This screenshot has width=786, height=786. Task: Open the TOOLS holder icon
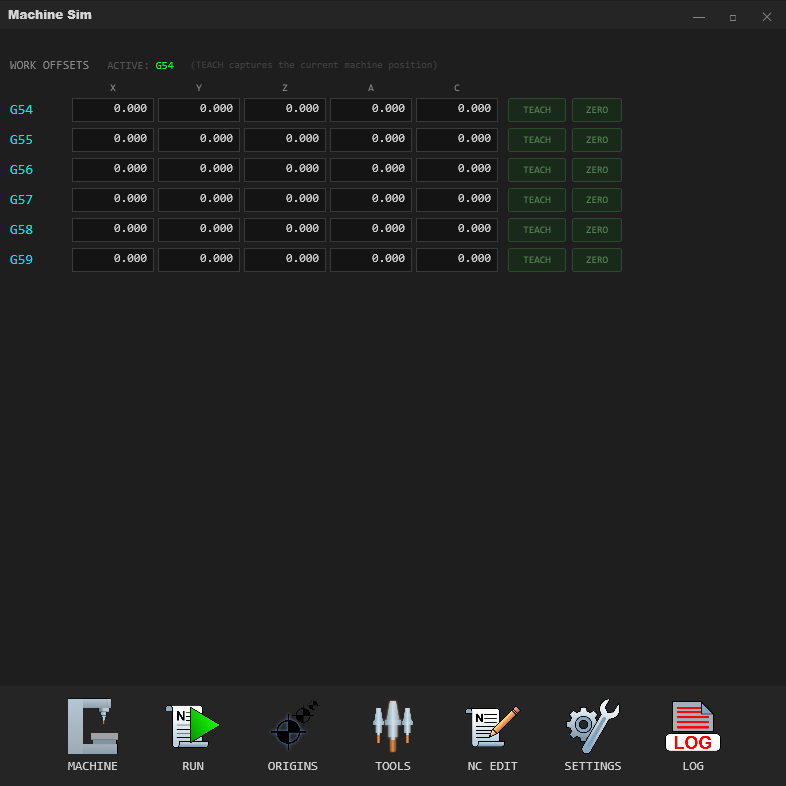pyautogui.click(x=392, y=726)
